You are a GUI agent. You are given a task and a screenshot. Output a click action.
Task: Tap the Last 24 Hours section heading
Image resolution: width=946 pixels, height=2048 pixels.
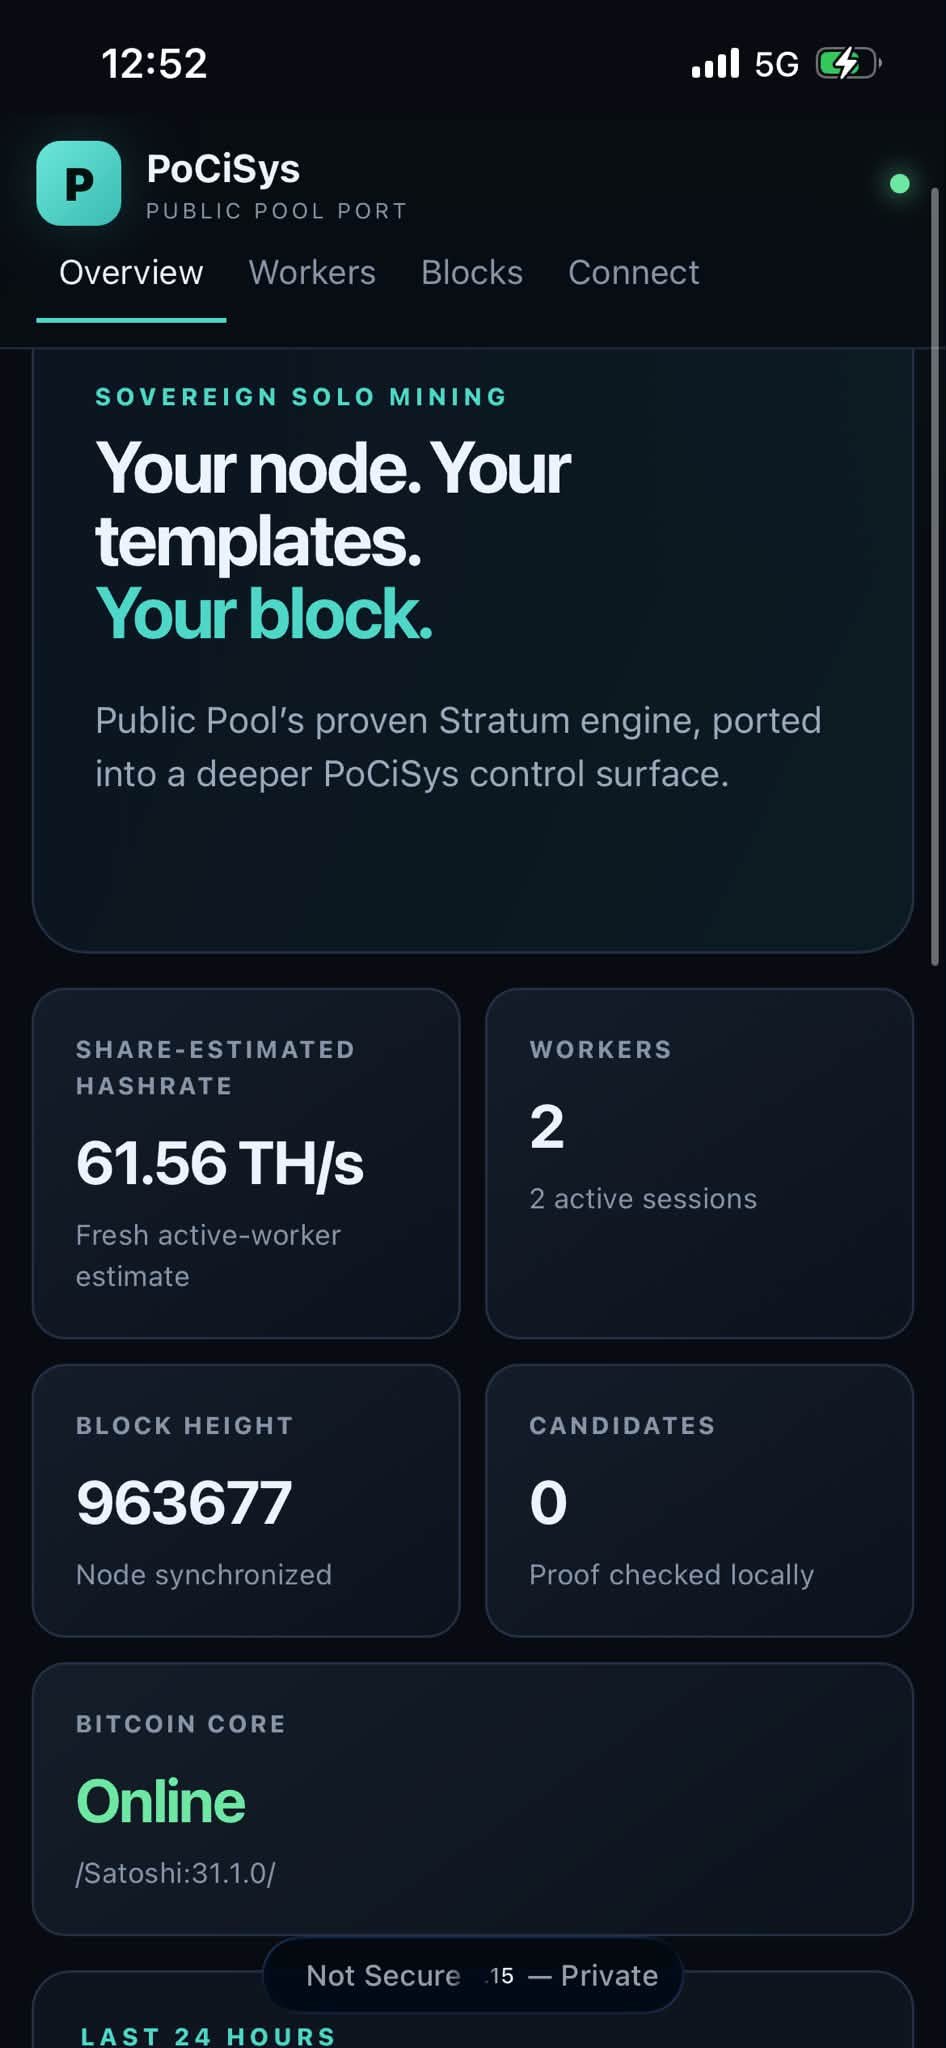pos(208,2035)
